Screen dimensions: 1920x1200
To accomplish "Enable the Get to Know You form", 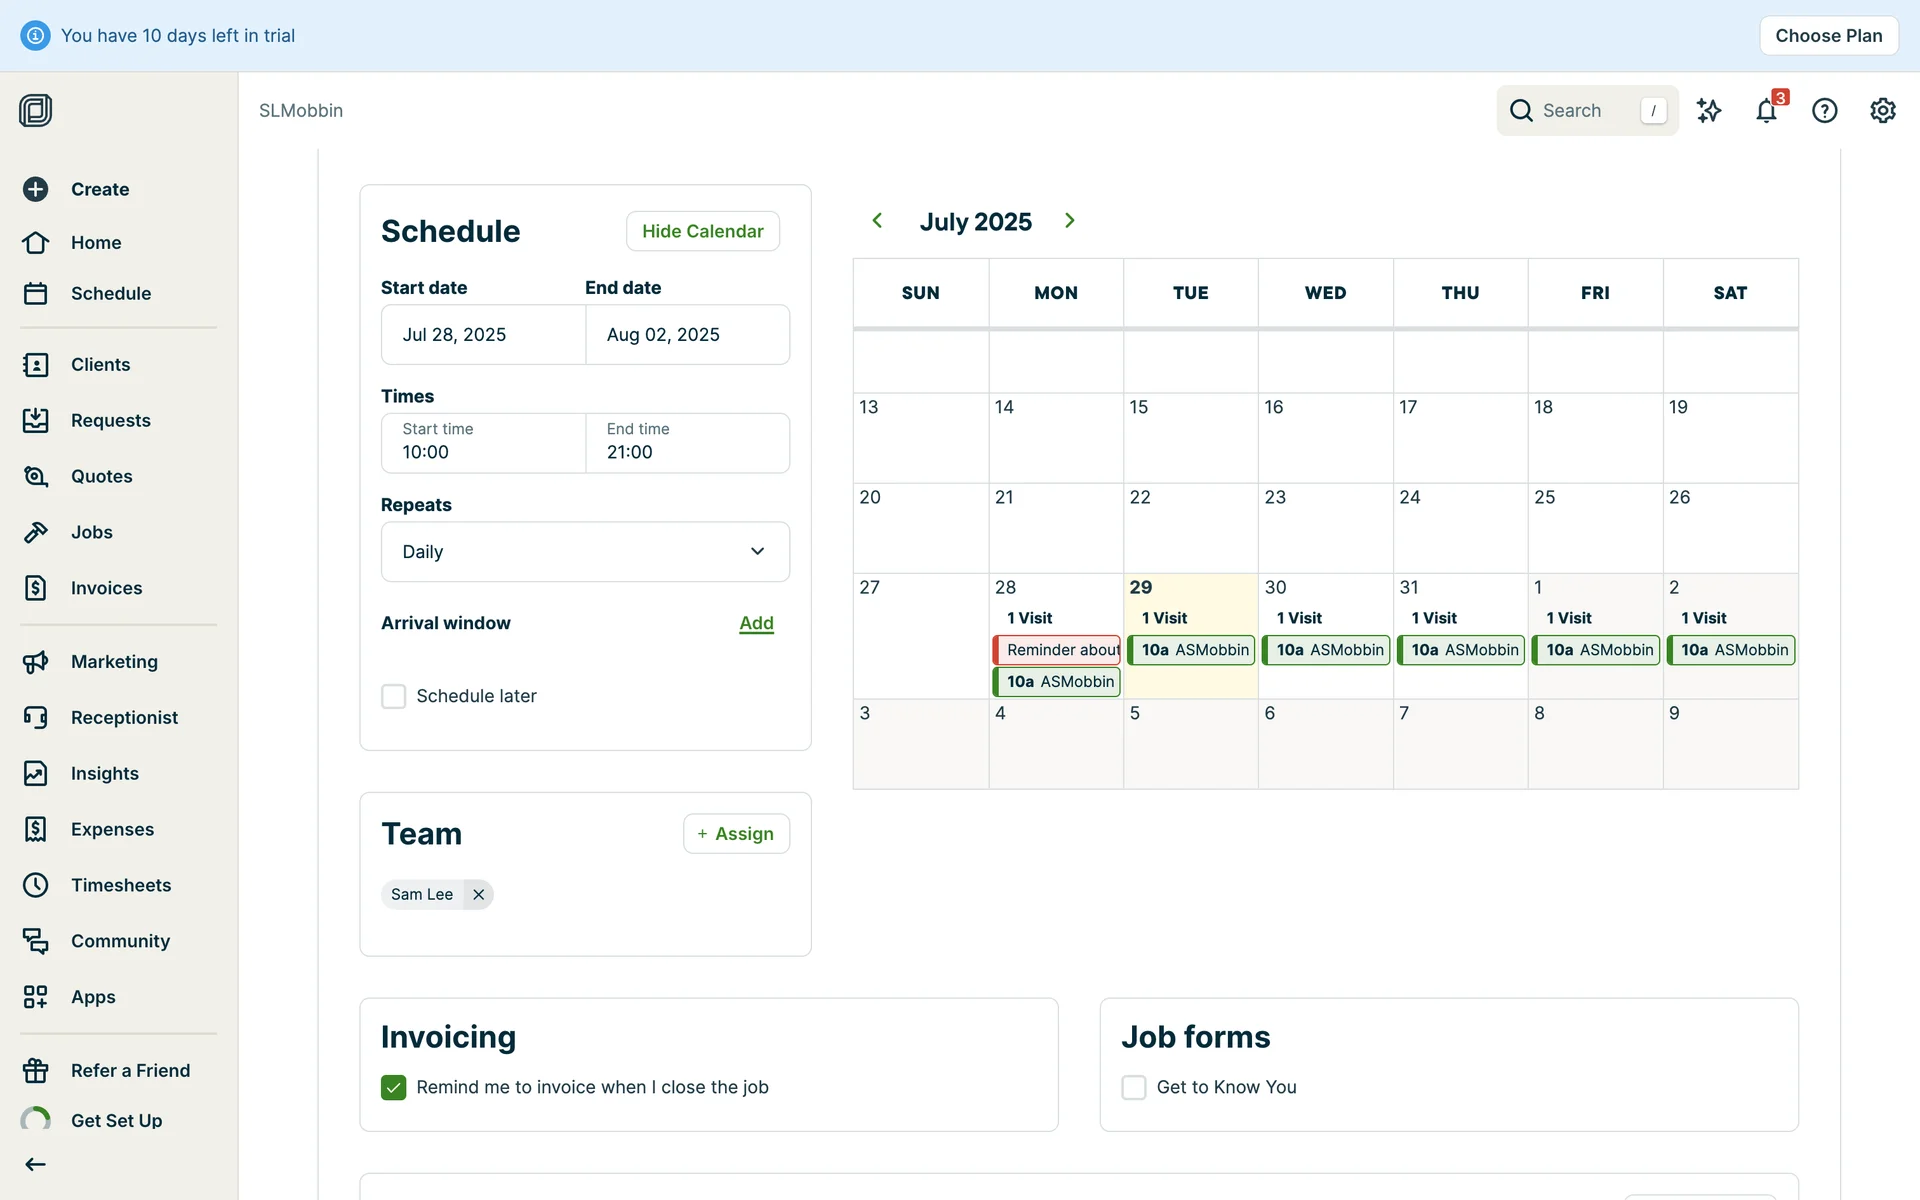I will (1133, 1087).
